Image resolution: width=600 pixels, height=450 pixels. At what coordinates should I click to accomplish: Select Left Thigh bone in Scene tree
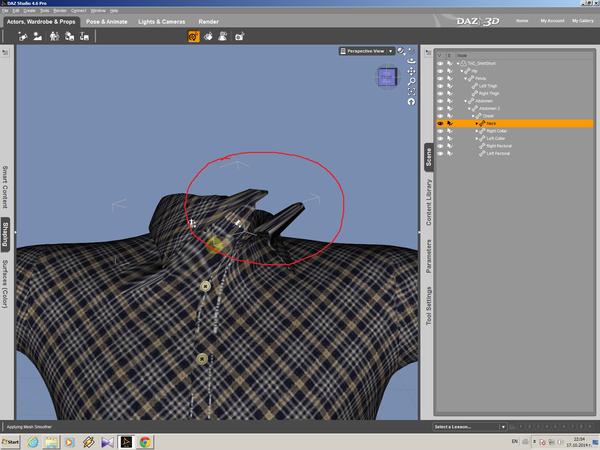[488, 86]
